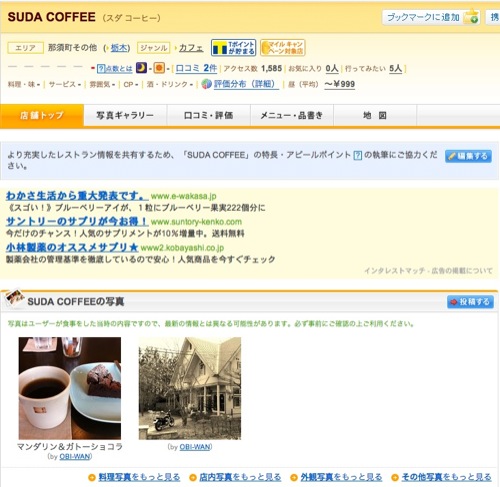
Task: Open the 口コミ 2件 reviews link
Action: [x=196, y=68]
